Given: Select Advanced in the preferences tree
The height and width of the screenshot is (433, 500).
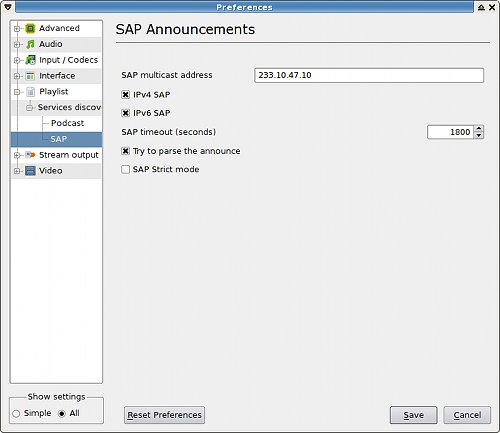Looking at the screenshot, I should 59,28.
